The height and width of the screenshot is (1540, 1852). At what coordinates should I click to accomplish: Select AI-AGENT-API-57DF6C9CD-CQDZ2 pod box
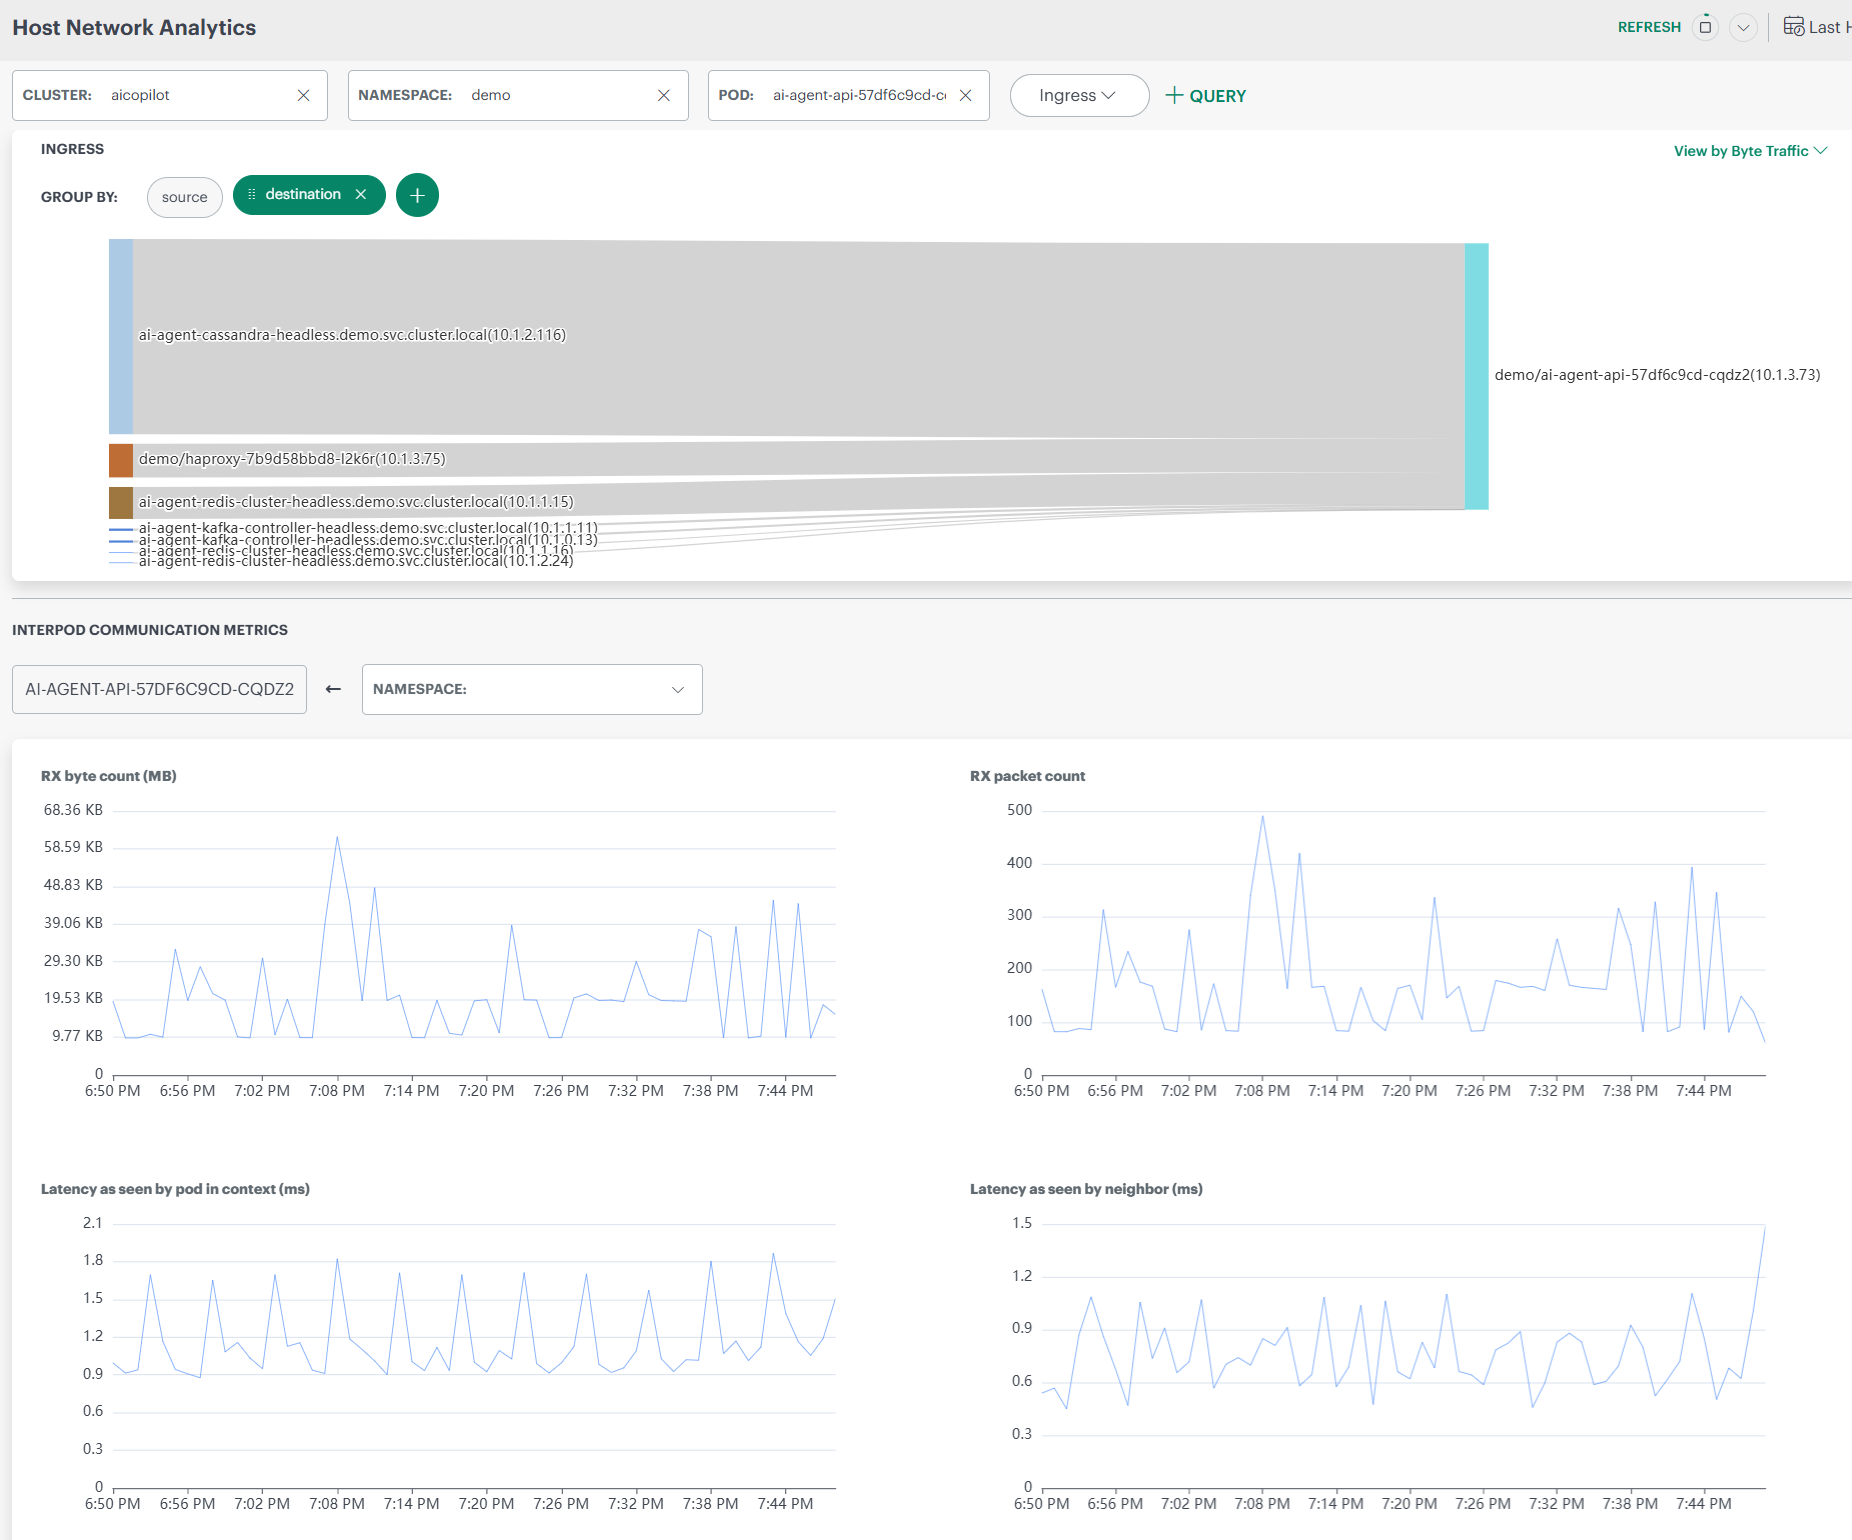pos(160,689)
